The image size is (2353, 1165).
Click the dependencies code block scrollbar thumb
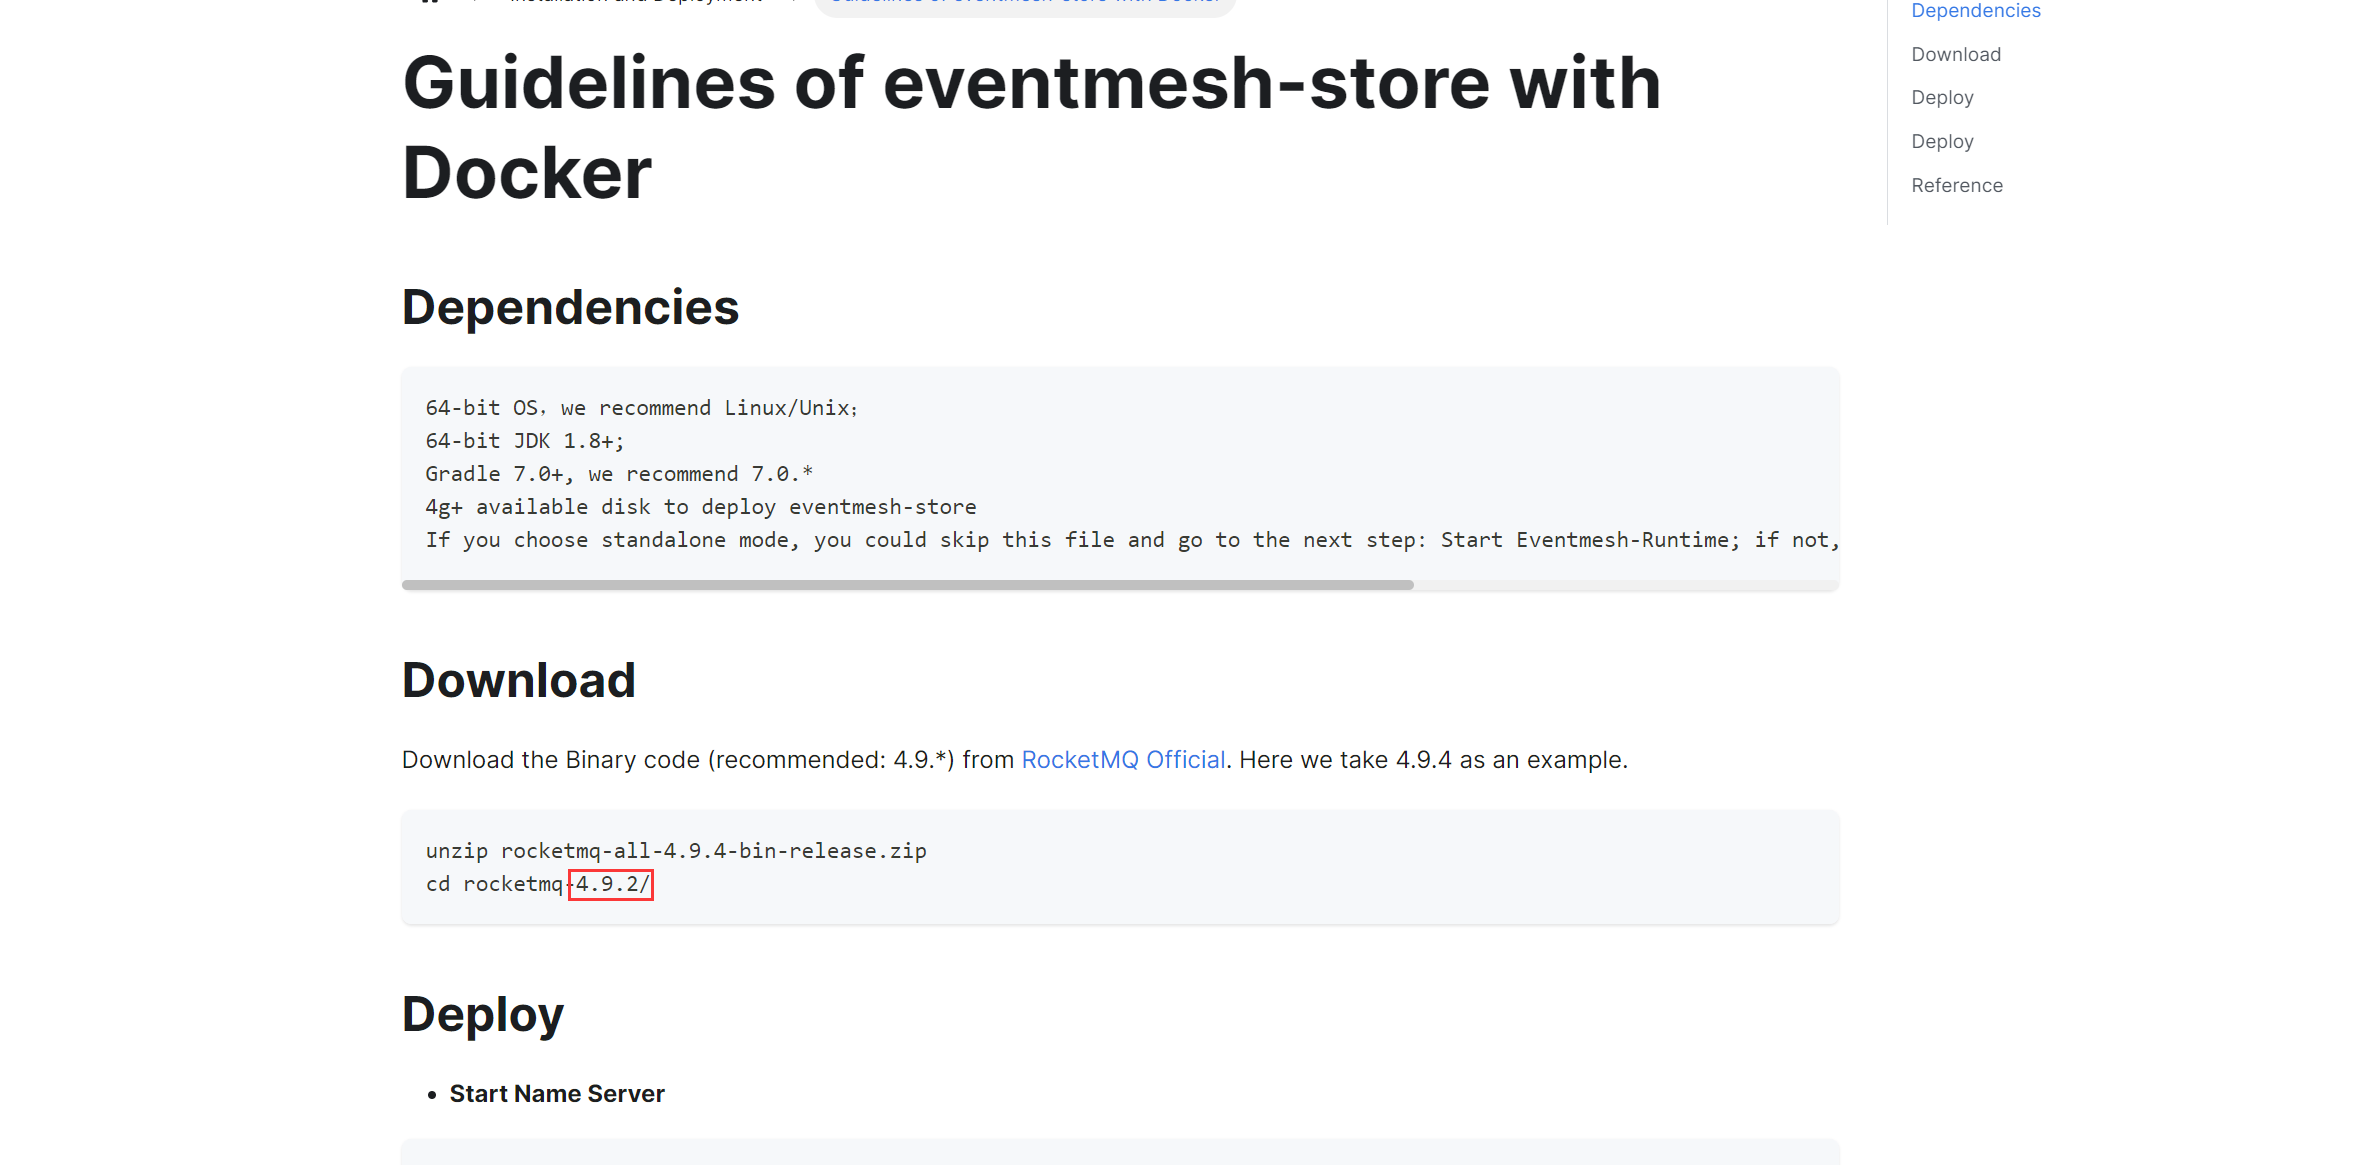click(x=907, y=585)
